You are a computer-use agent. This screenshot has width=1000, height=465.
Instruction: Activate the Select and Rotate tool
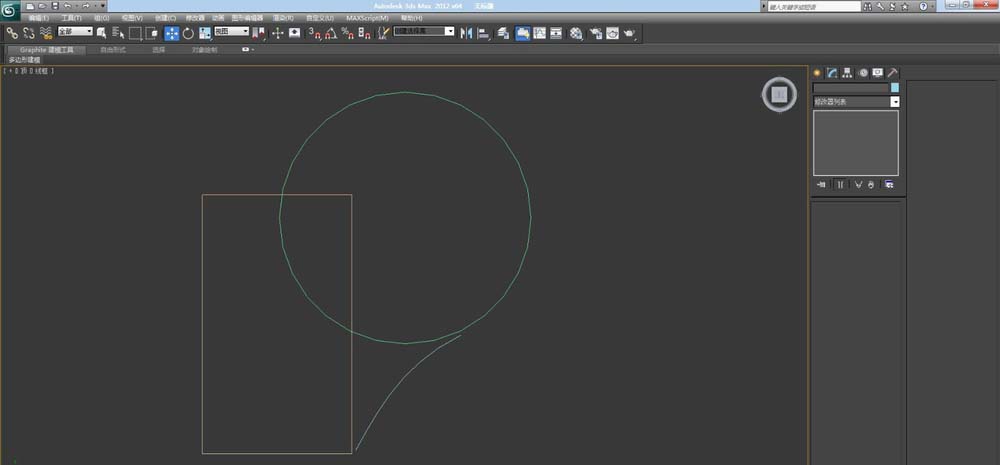click(x=188, y=33)
